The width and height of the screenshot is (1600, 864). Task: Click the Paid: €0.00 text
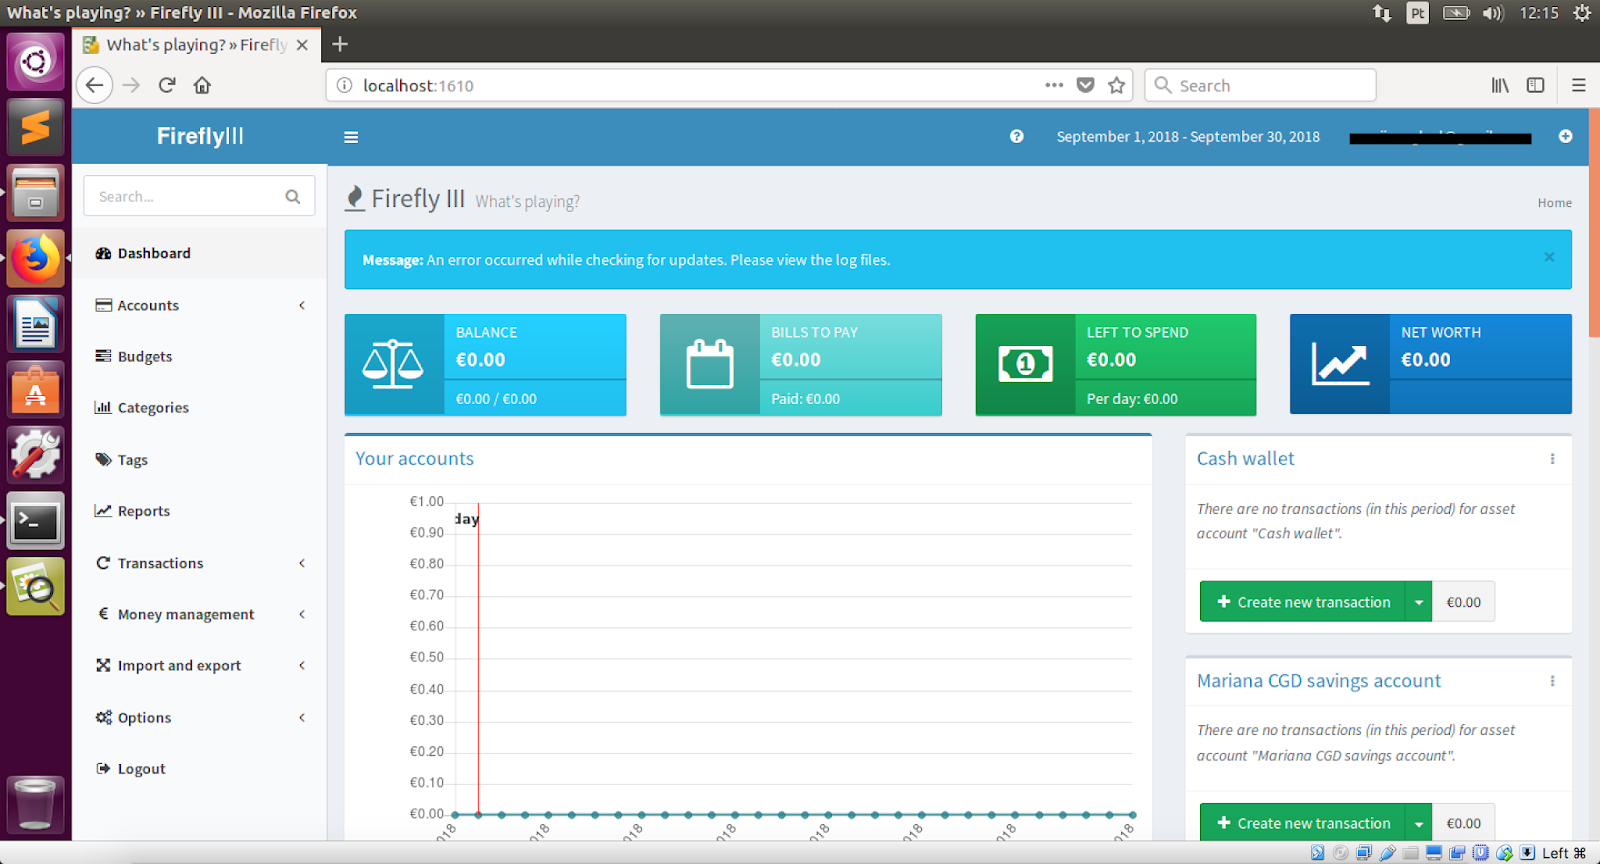click(x=805, y=399)
